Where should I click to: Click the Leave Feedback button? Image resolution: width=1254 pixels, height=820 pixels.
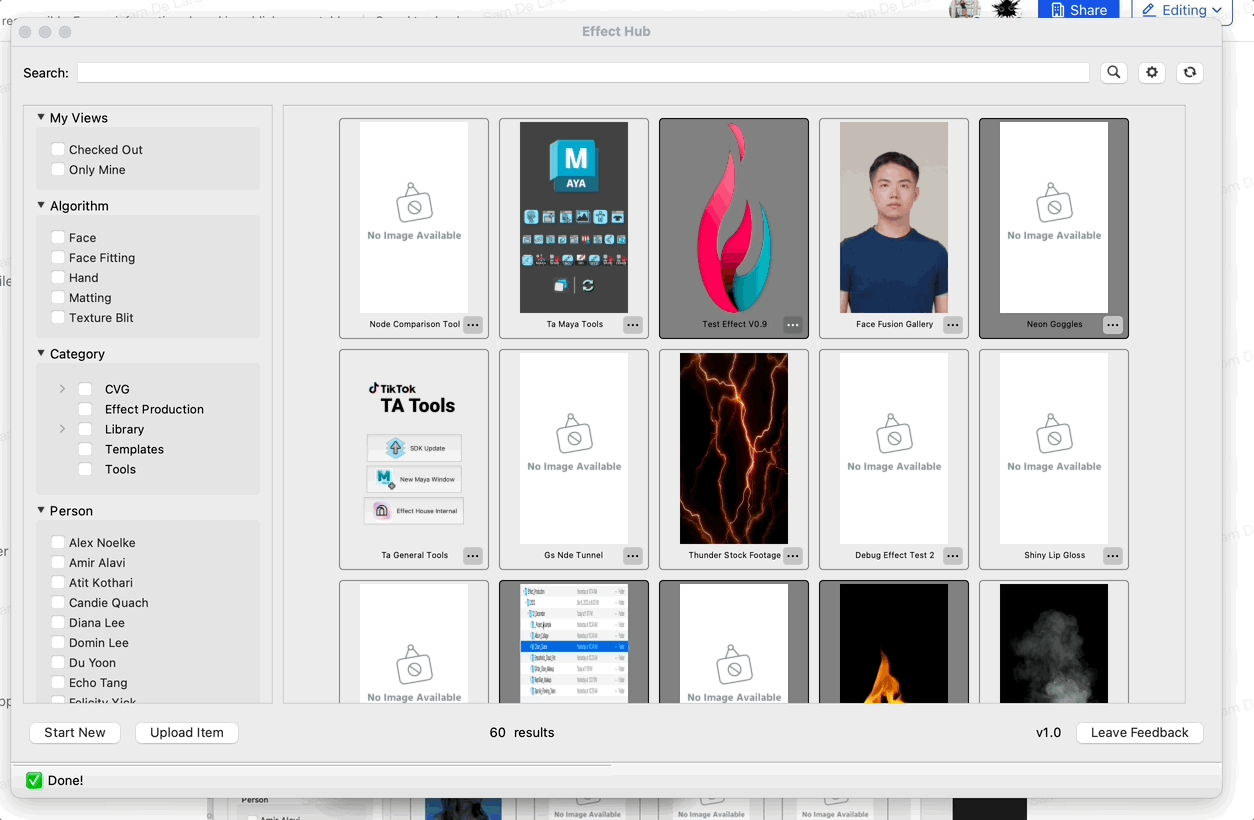[1139, 733]
